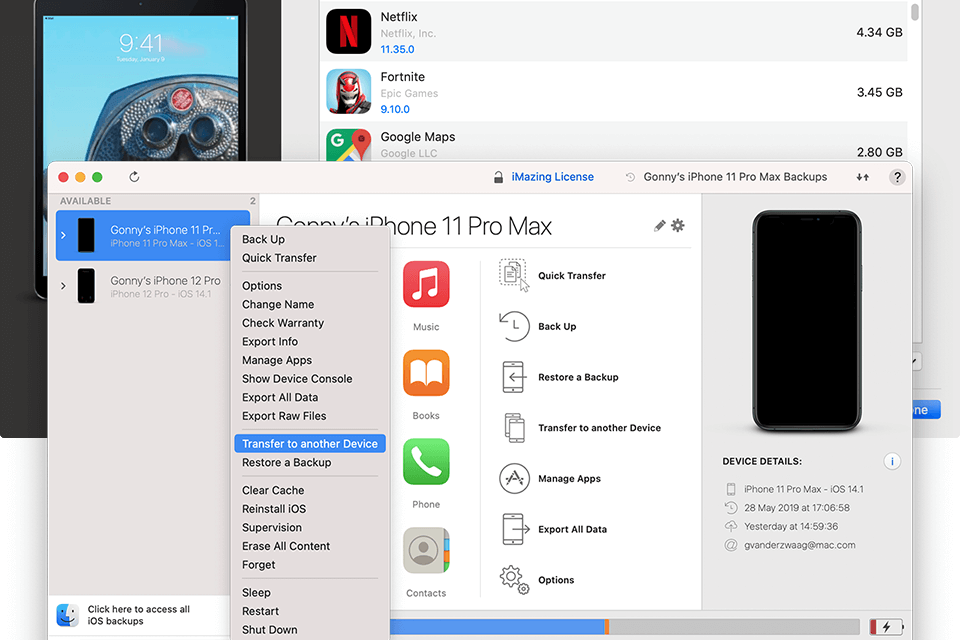The width and height of the screenshot is (960, 640).
Task: Choose Reinstall iOS menu entry
Action: point(274,509)
